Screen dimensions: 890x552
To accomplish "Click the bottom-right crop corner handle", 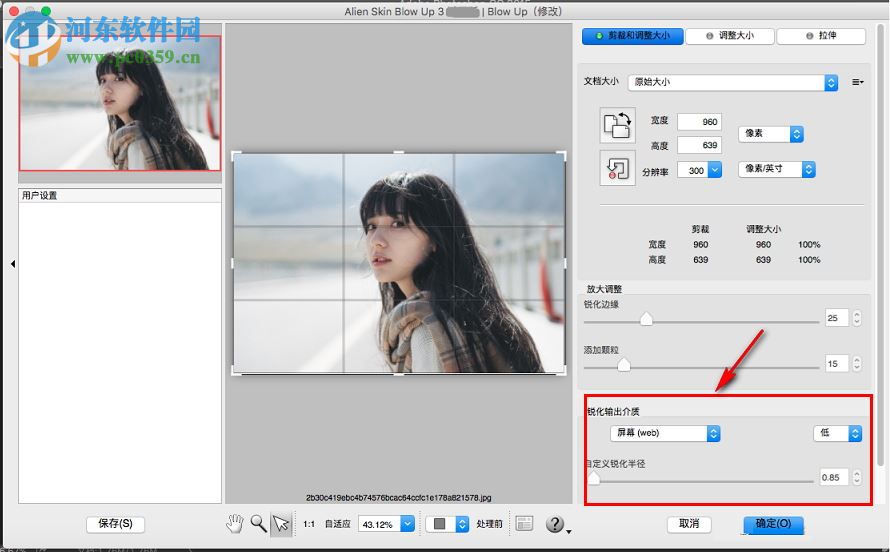I will [x=562, y=371].
